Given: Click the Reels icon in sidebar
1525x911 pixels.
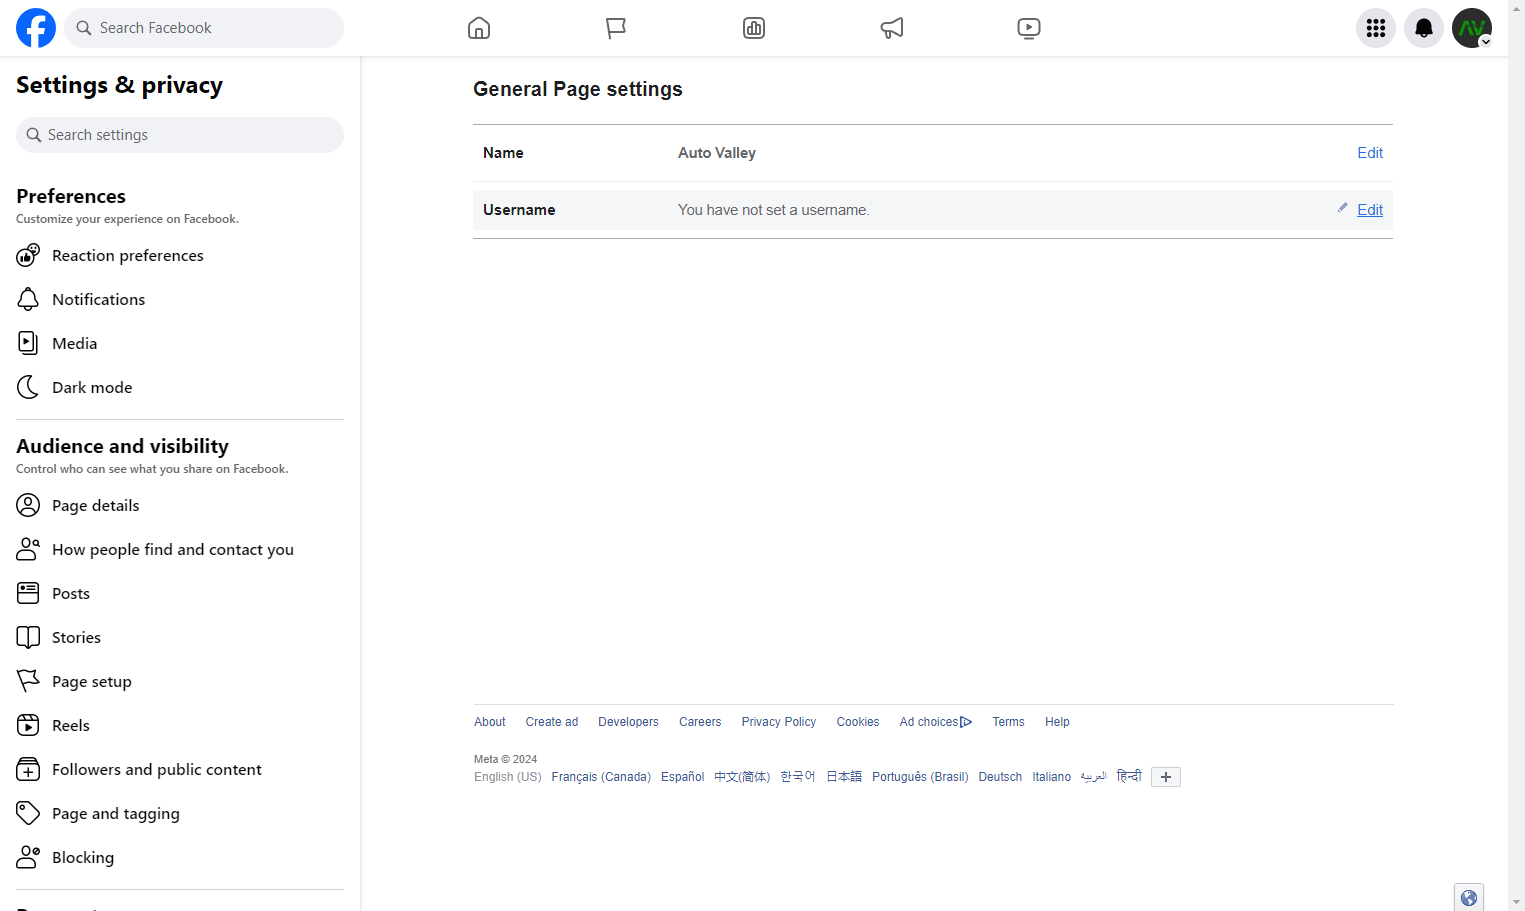Looking at the screenshot, I should [x=28, y=725].
